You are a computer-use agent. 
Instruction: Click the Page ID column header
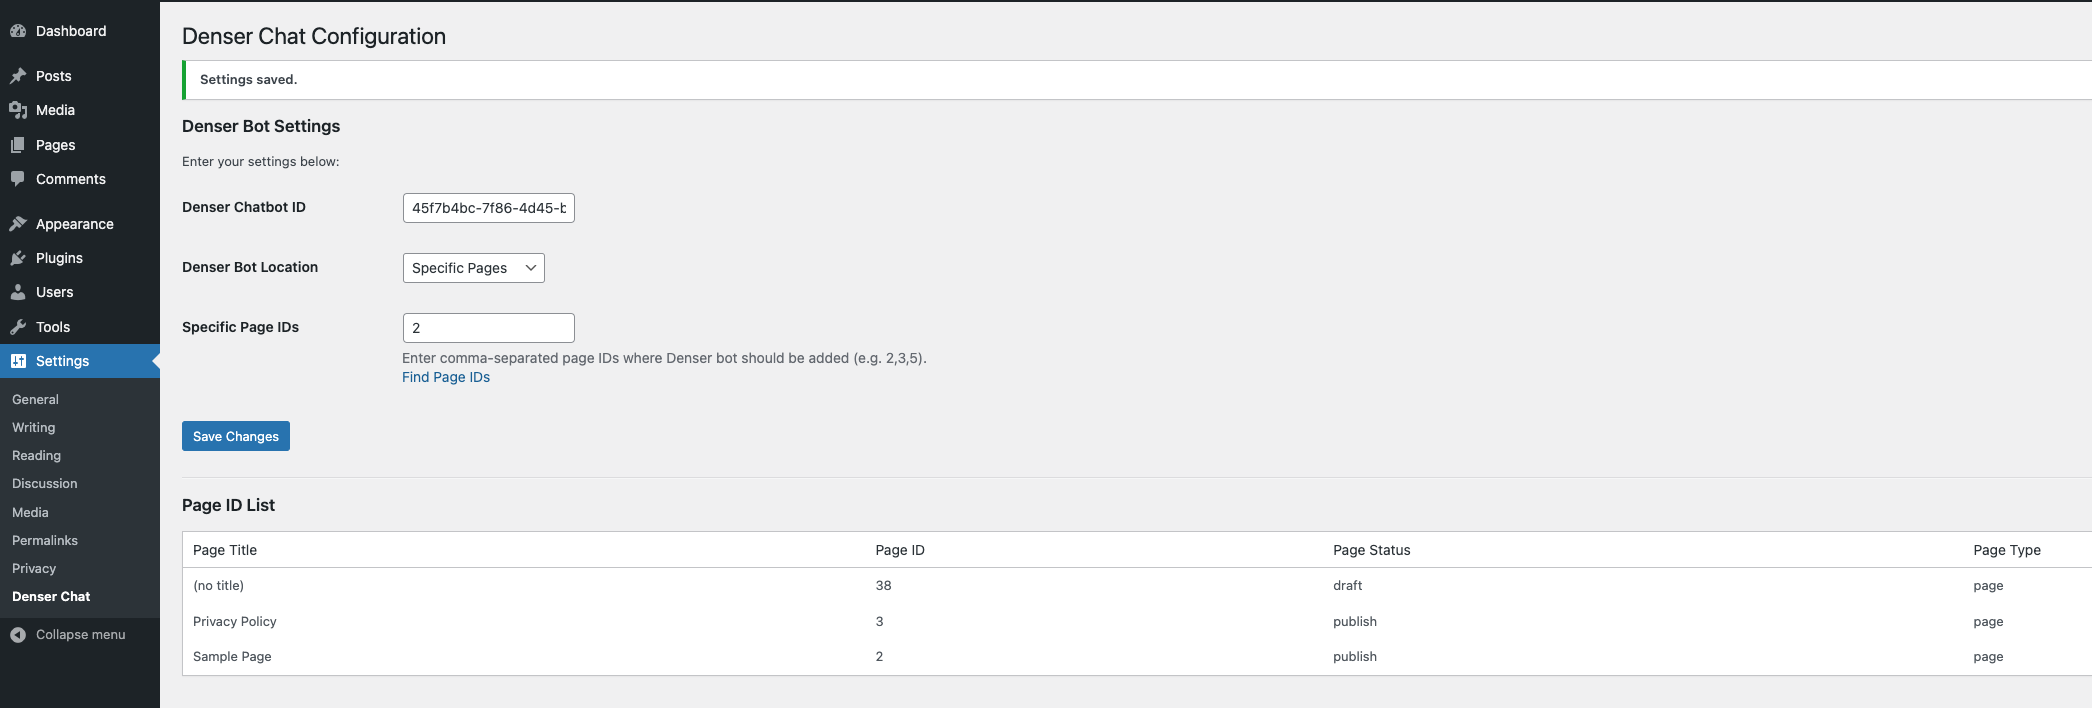[900, 550]
